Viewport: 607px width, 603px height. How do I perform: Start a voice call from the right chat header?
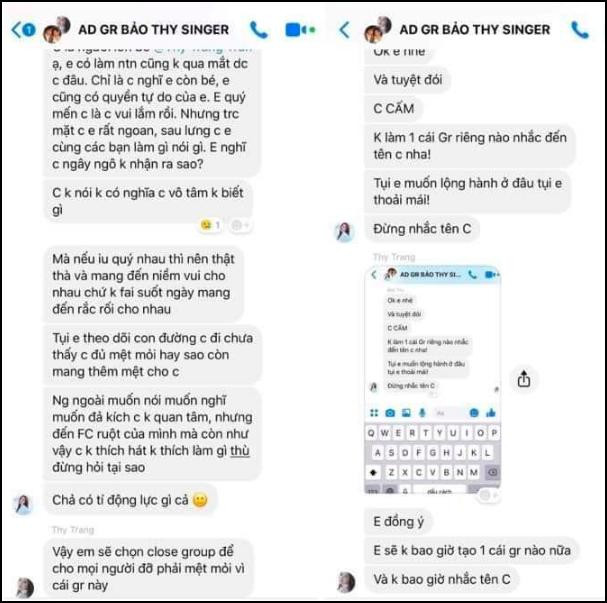coord(580,30)
